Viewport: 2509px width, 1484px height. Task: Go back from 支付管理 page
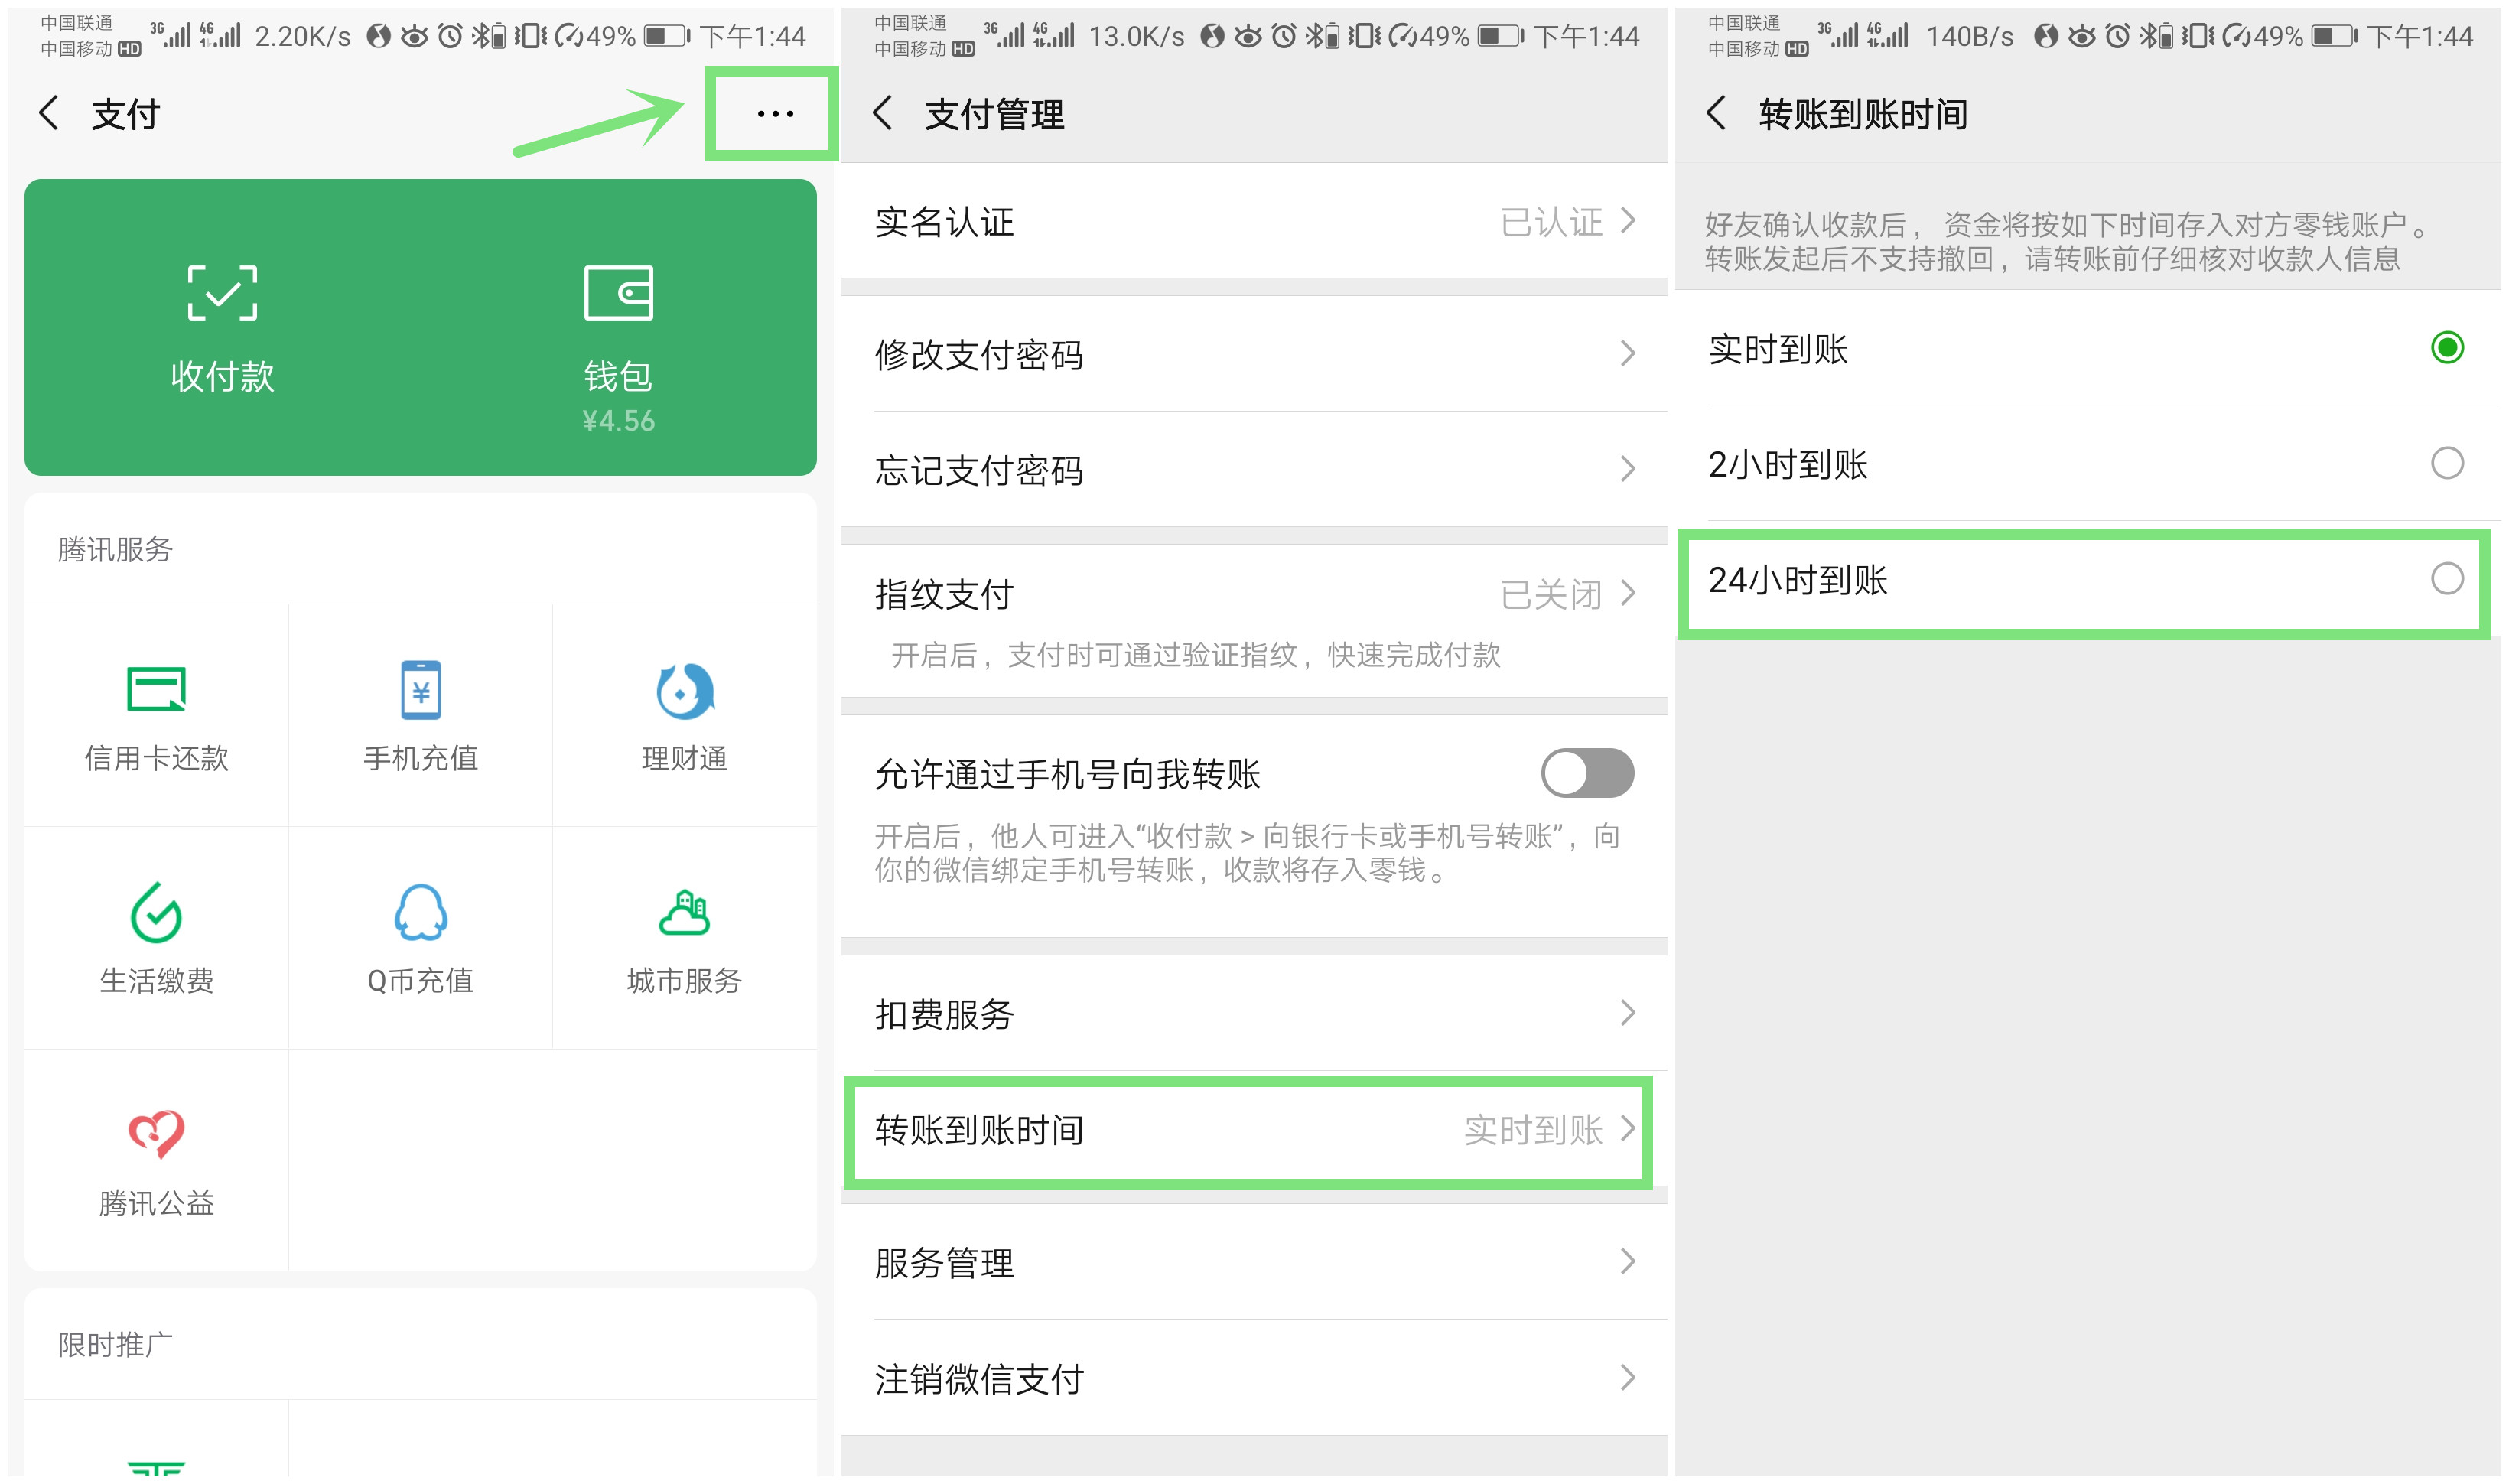pyautogui.click(x=884, y=113)
